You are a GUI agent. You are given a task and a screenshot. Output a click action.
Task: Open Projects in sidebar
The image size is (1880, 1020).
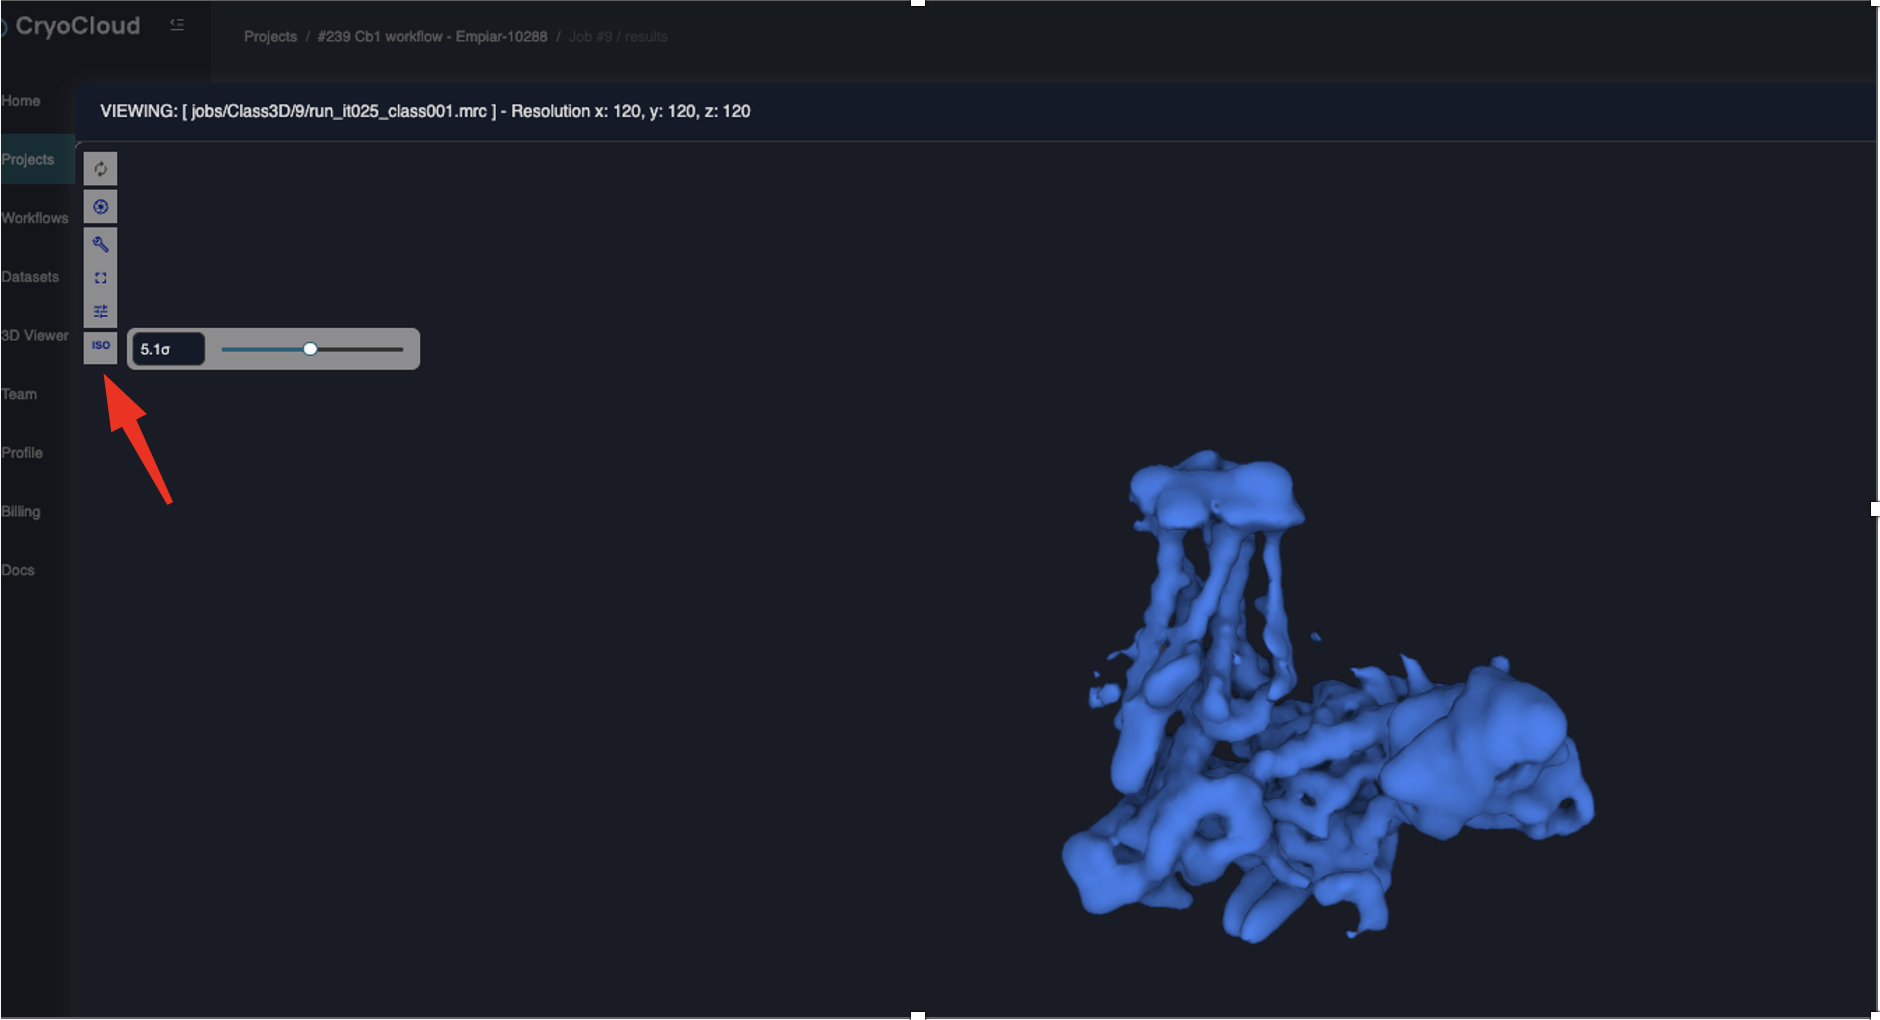[x=28, y=160]
